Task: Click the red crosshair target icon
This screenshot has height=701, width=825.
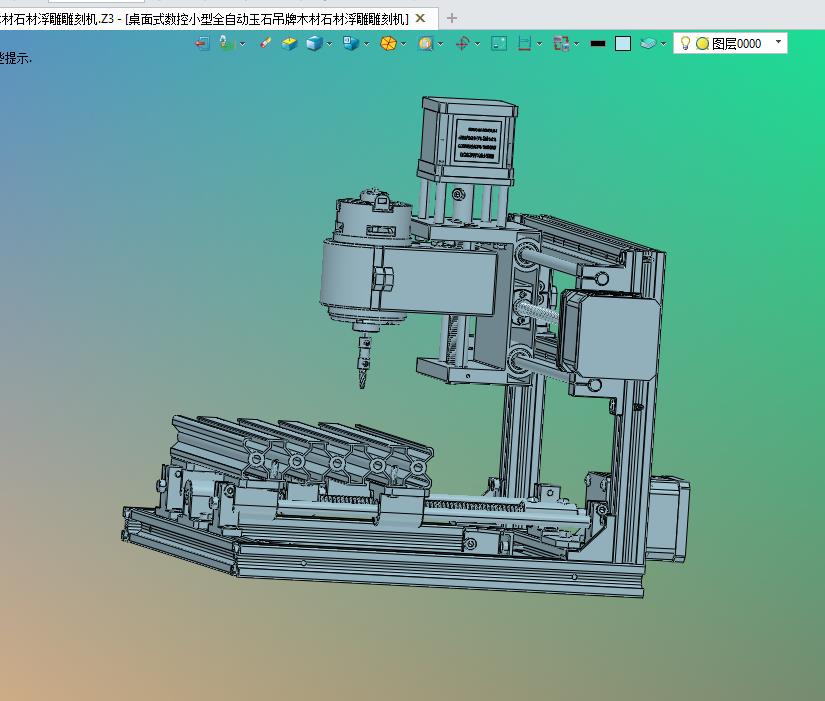Action: 462,43
